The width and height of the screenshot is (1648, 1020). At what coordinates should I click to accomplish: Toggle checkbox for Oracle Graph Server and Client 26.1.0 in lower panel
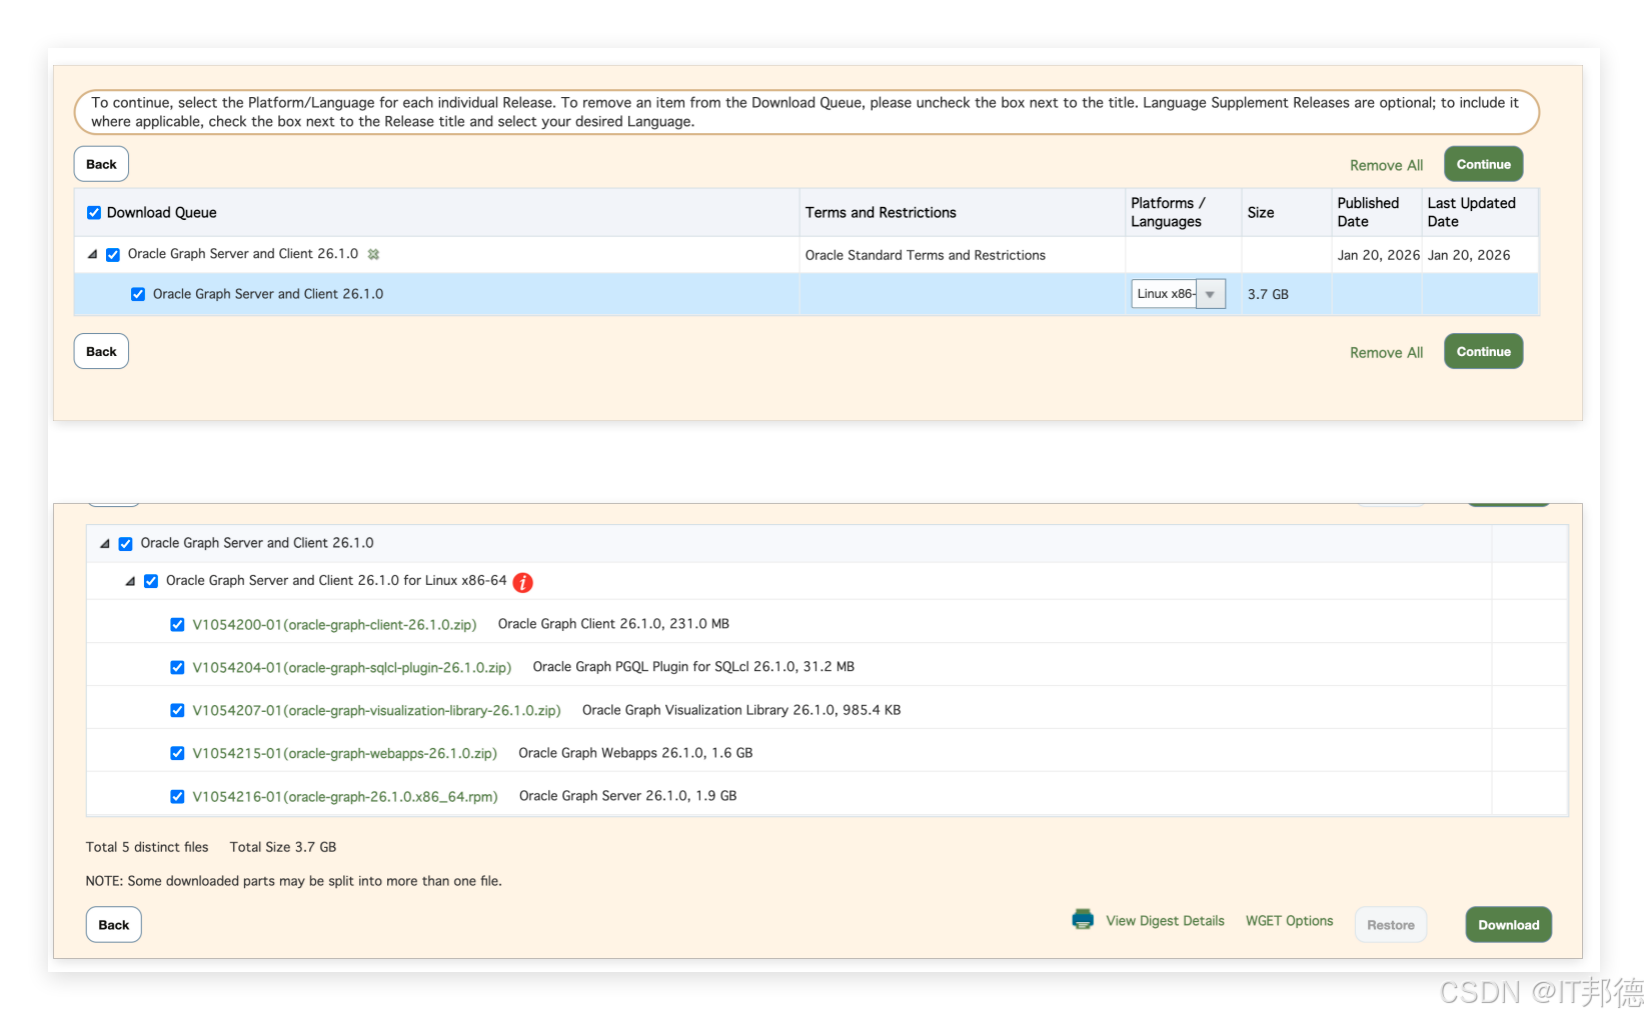pos(126,543)
